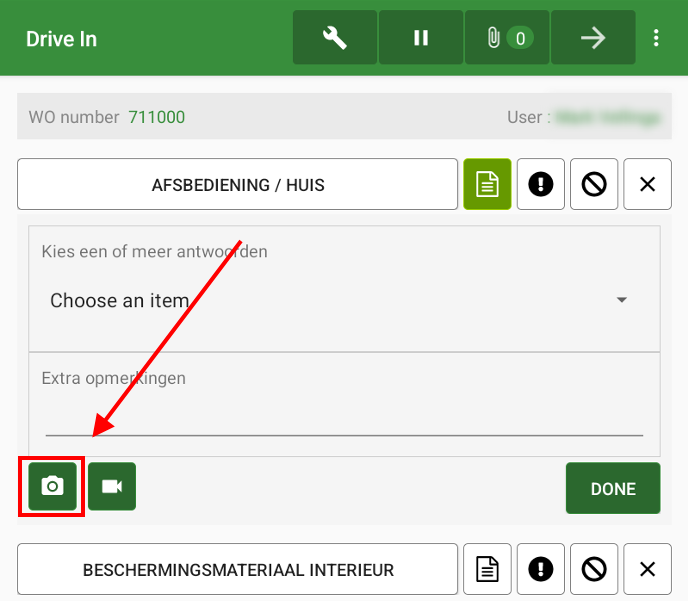Click the dropdown arrow for answers
This screenshot has height=601, width=688.
pyautogui.click(x=621, y=300)
